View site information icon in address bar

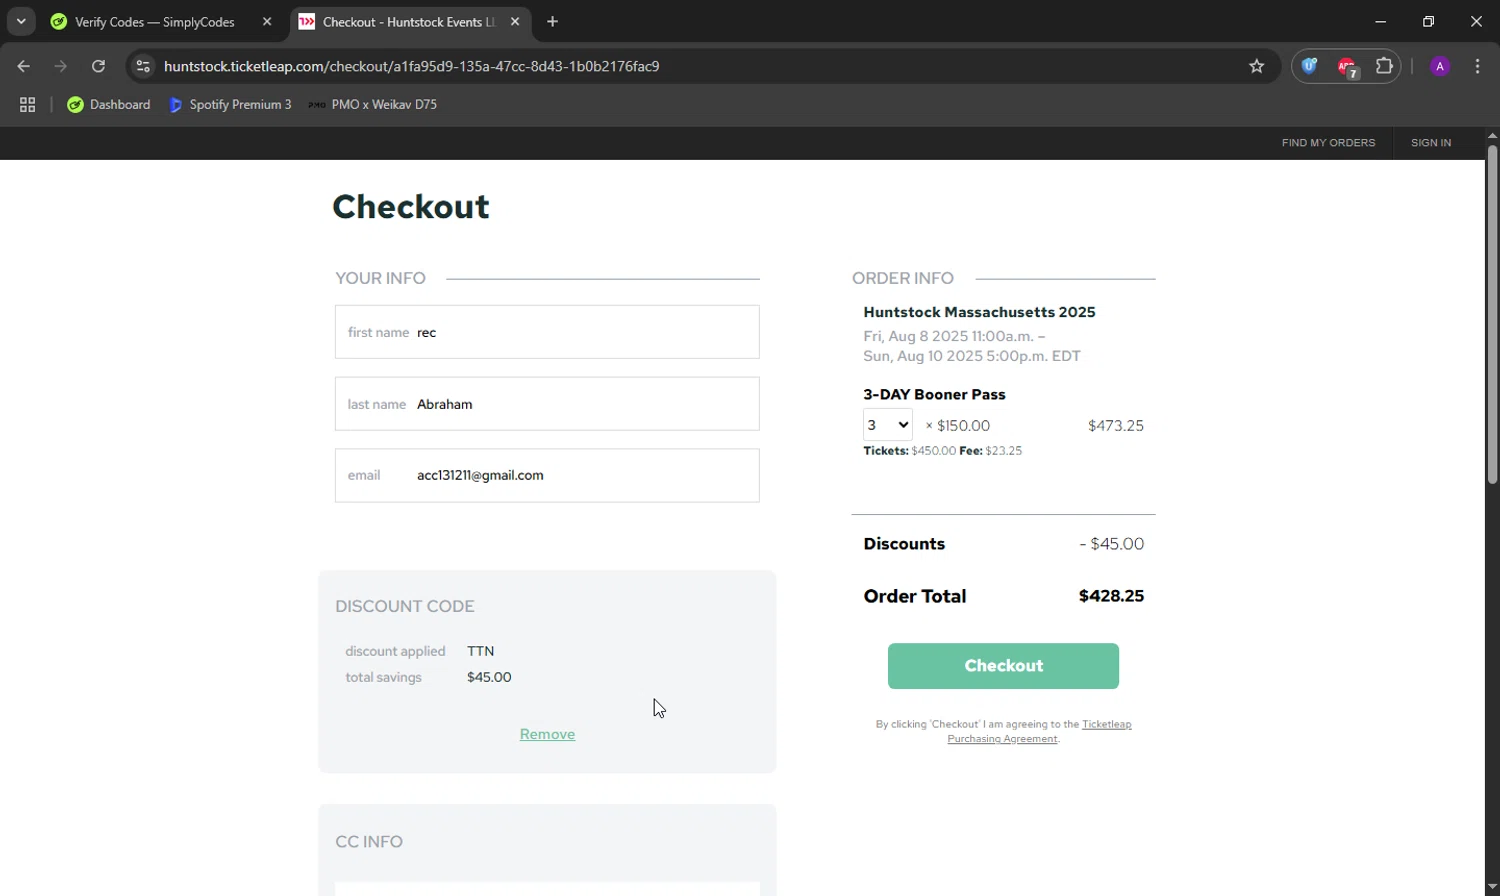(x=143, y=66)
